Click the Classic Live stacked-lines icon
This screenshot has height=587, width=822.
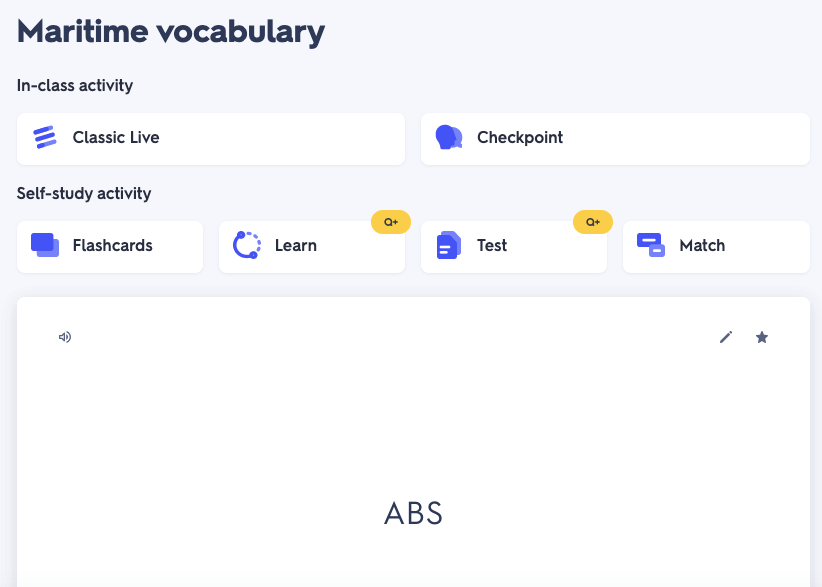[45, 138]
